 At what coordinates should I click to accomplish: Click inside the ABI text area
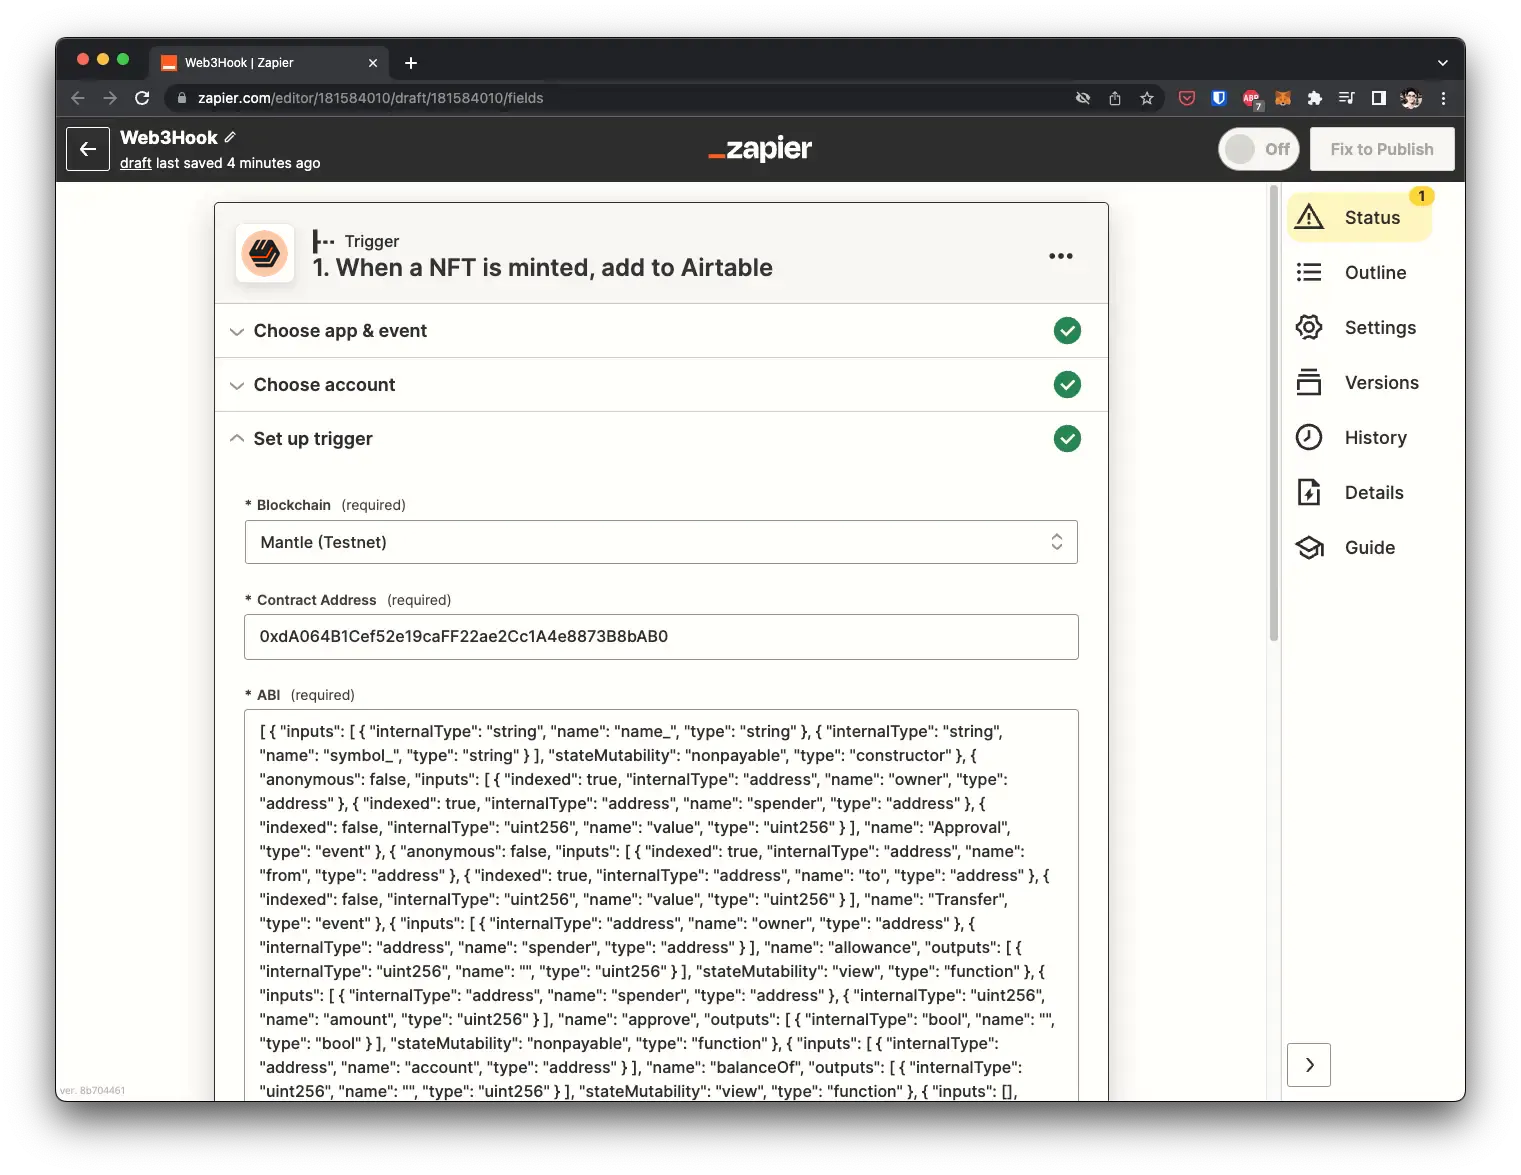(661, 905)
